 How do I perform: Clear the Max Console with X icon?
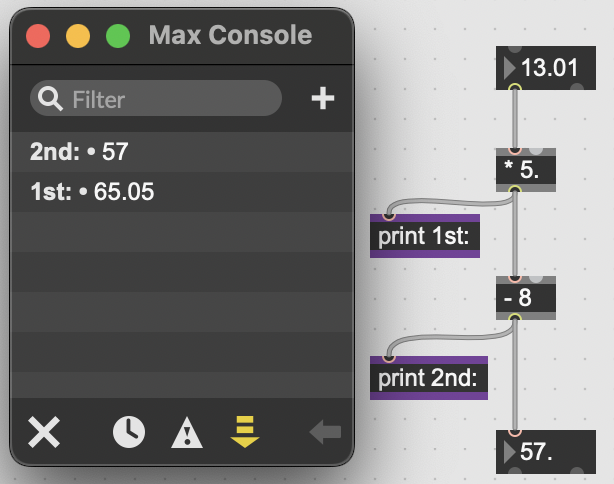pos(44,432)
